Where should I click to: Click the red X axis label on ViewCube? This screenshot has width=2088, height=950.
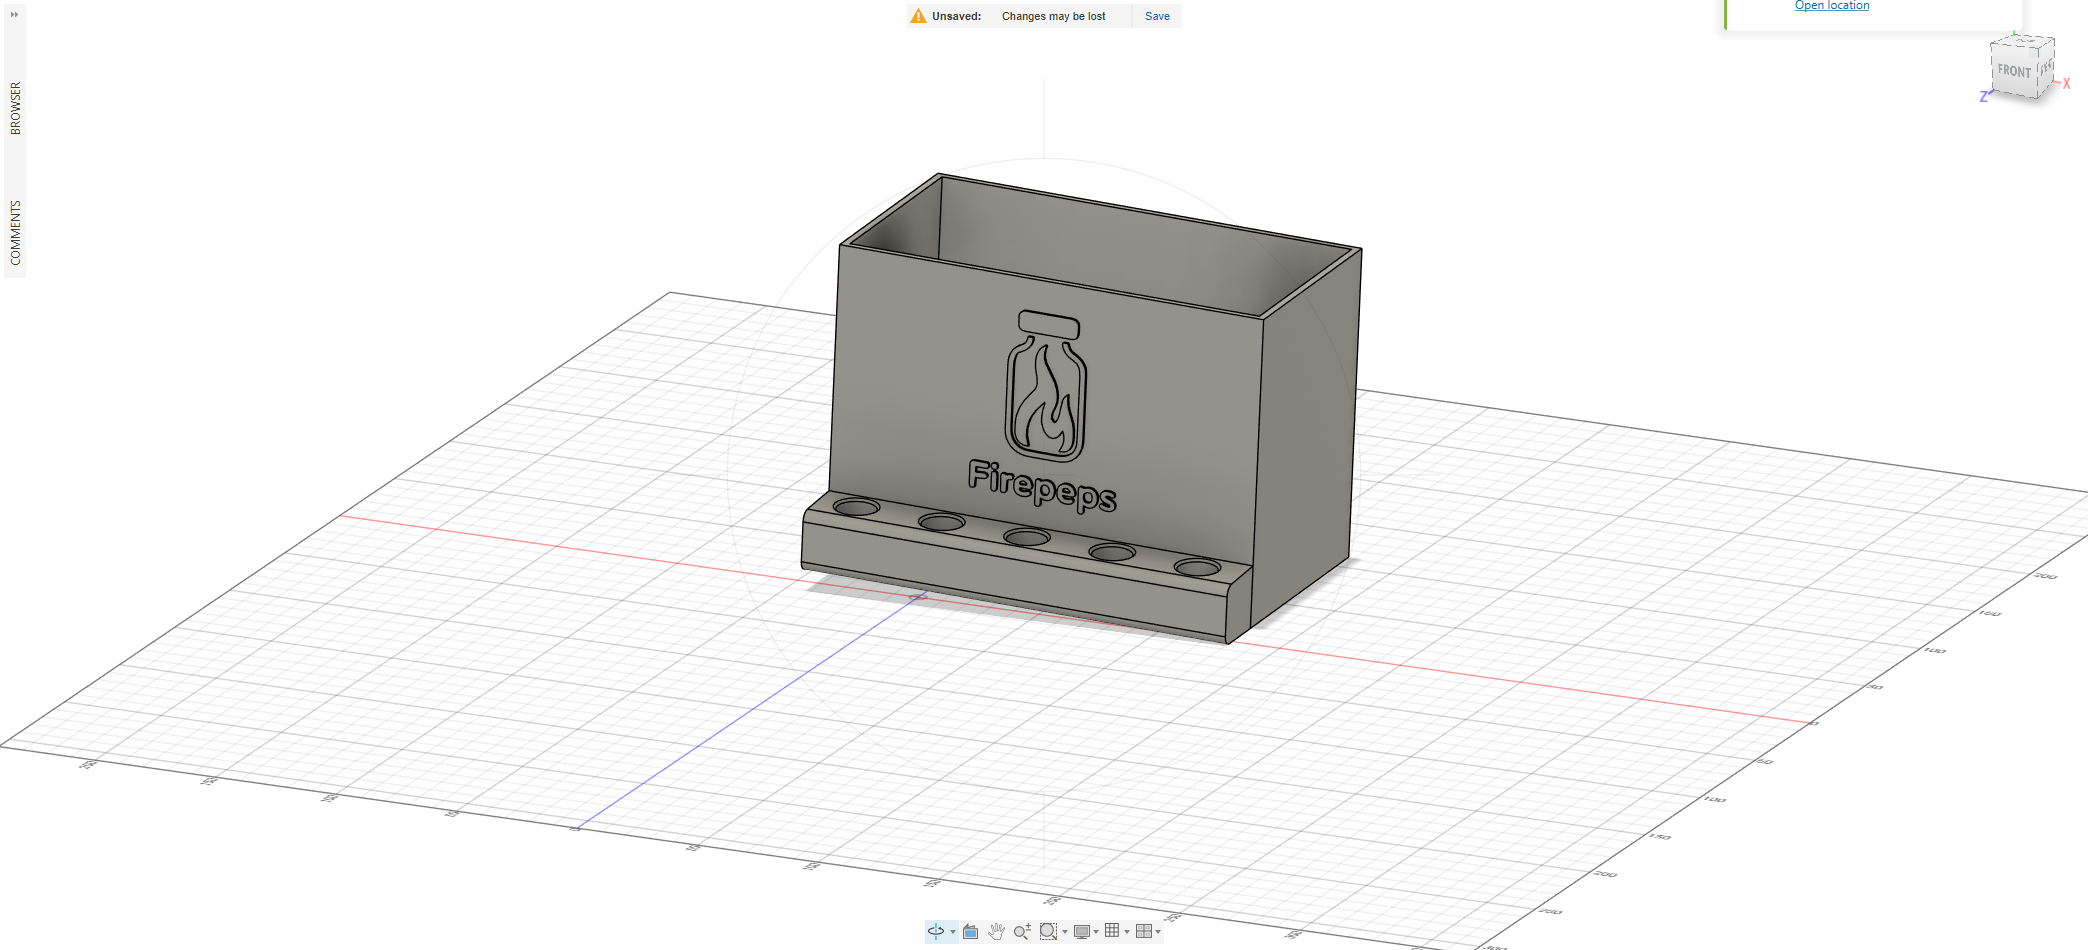(2066, 84)
